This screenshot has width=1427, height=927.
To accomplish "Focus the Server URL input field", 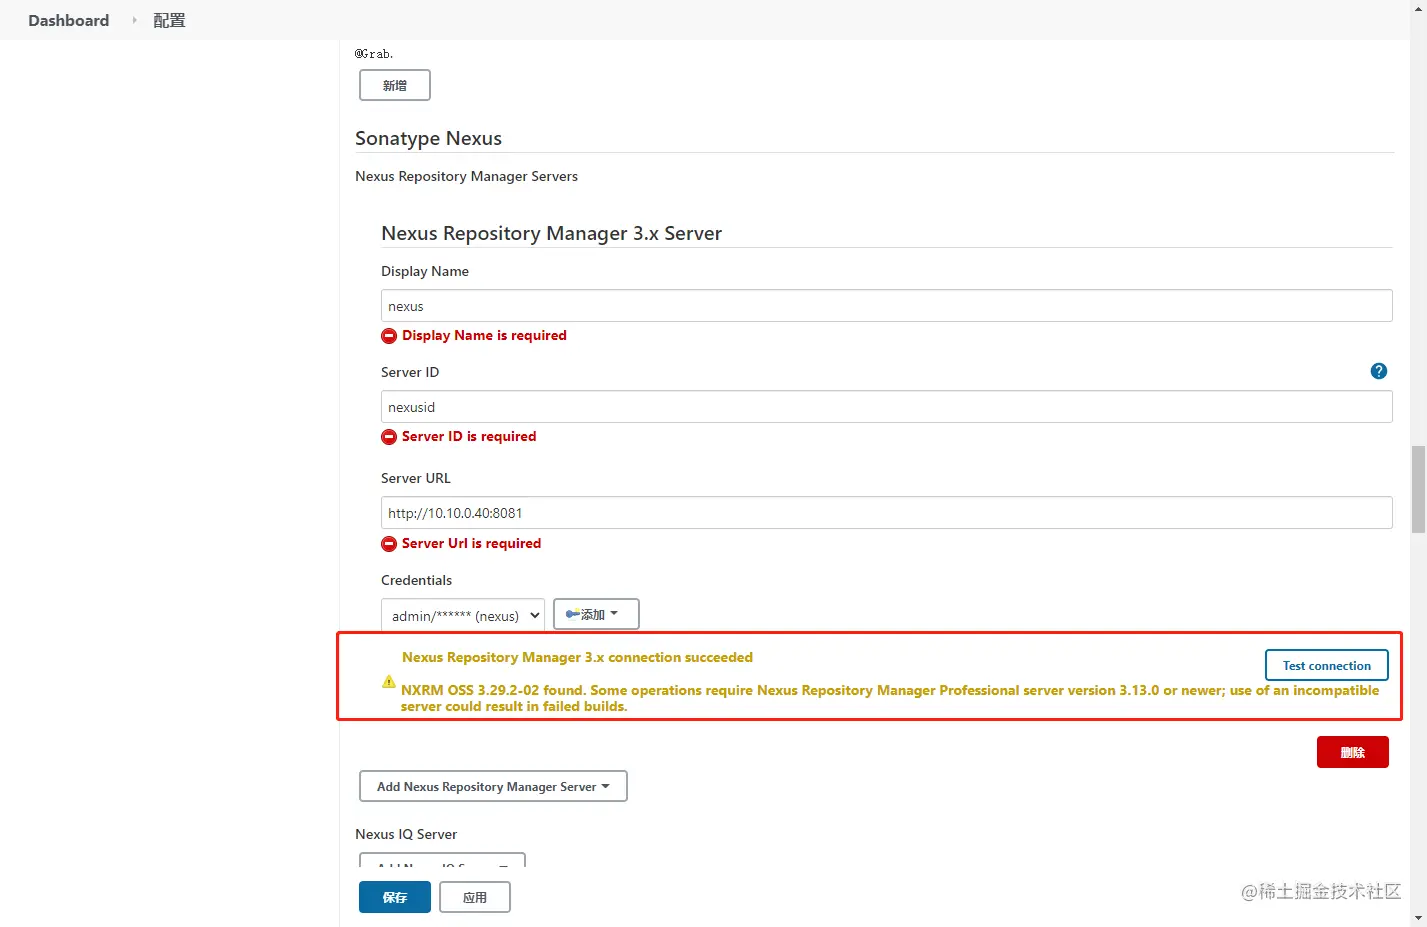I will point(887,513).
